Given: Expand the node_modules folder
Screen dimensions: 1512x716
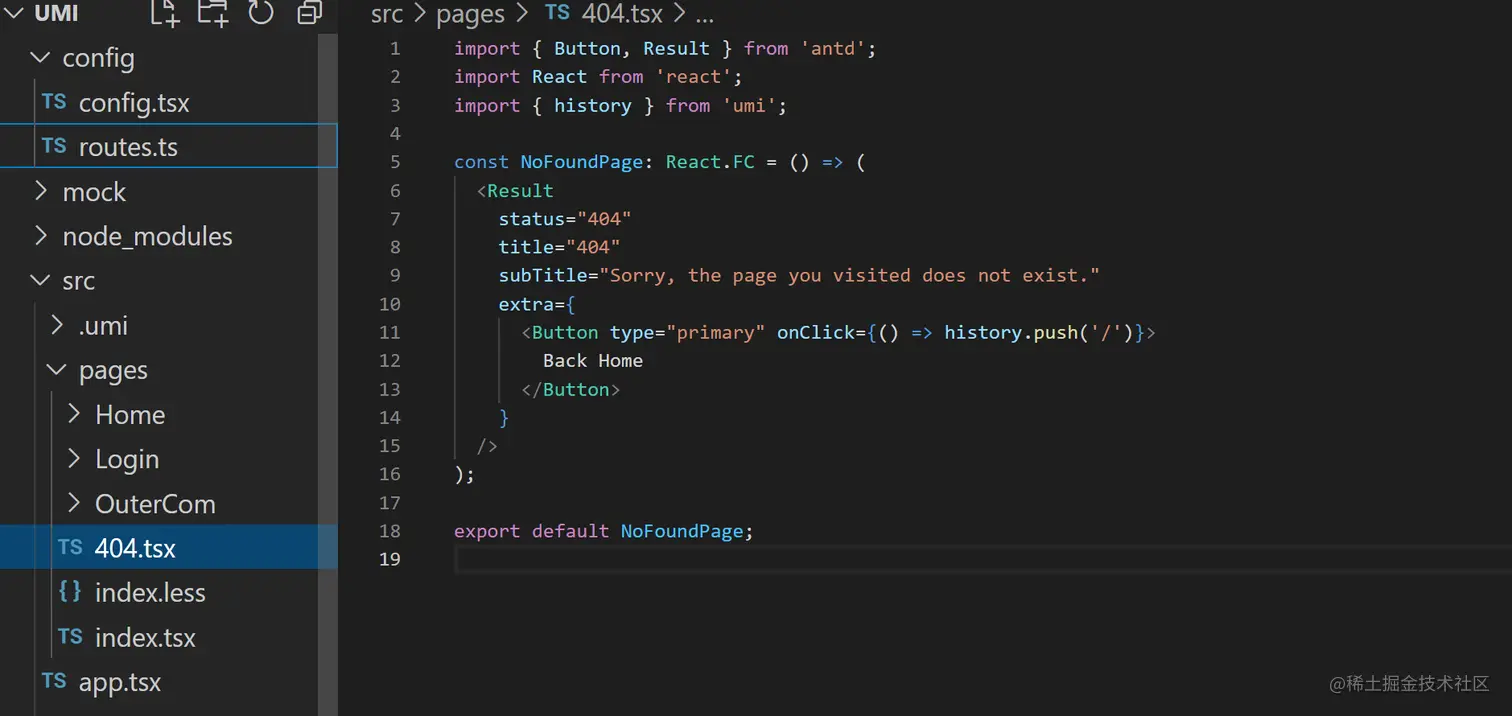Looking at the screenshot, I should tap(40, 236).
